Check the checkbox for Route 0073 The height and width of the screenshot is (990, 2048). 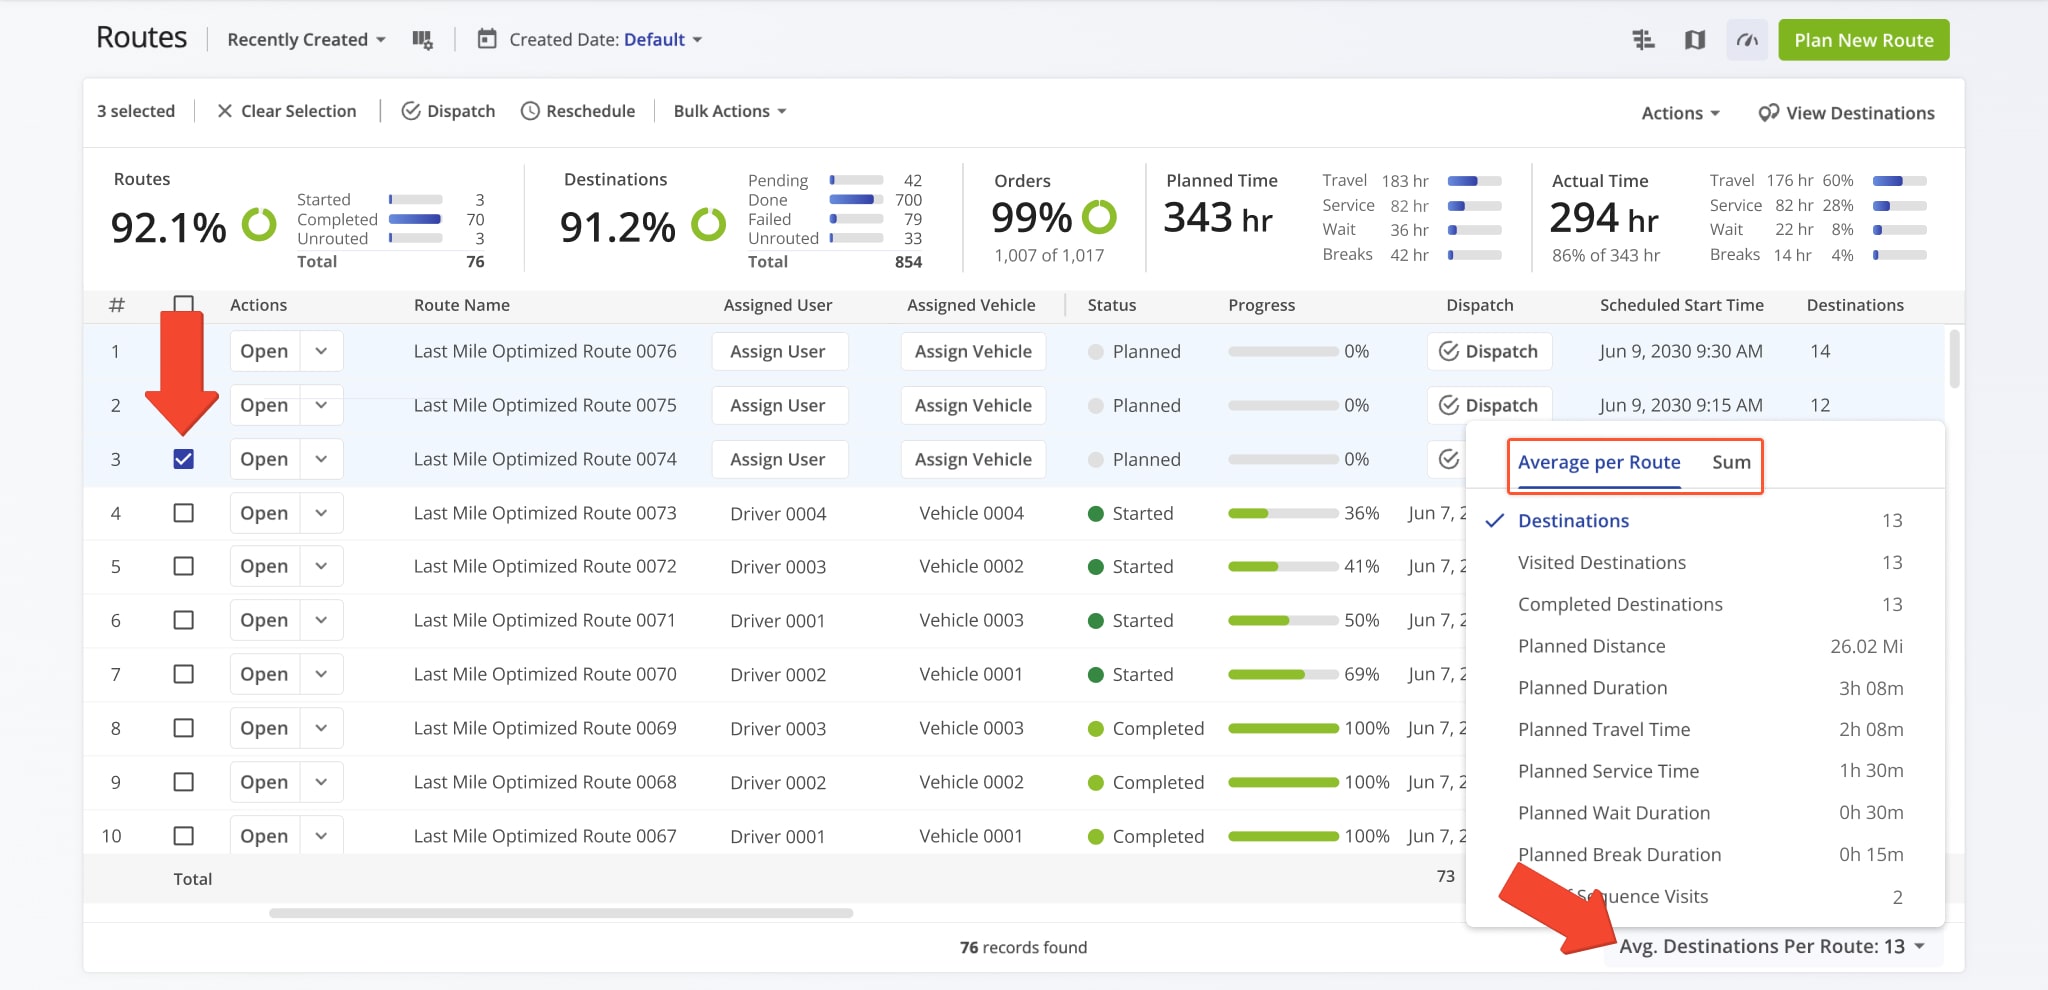(183, 512)
